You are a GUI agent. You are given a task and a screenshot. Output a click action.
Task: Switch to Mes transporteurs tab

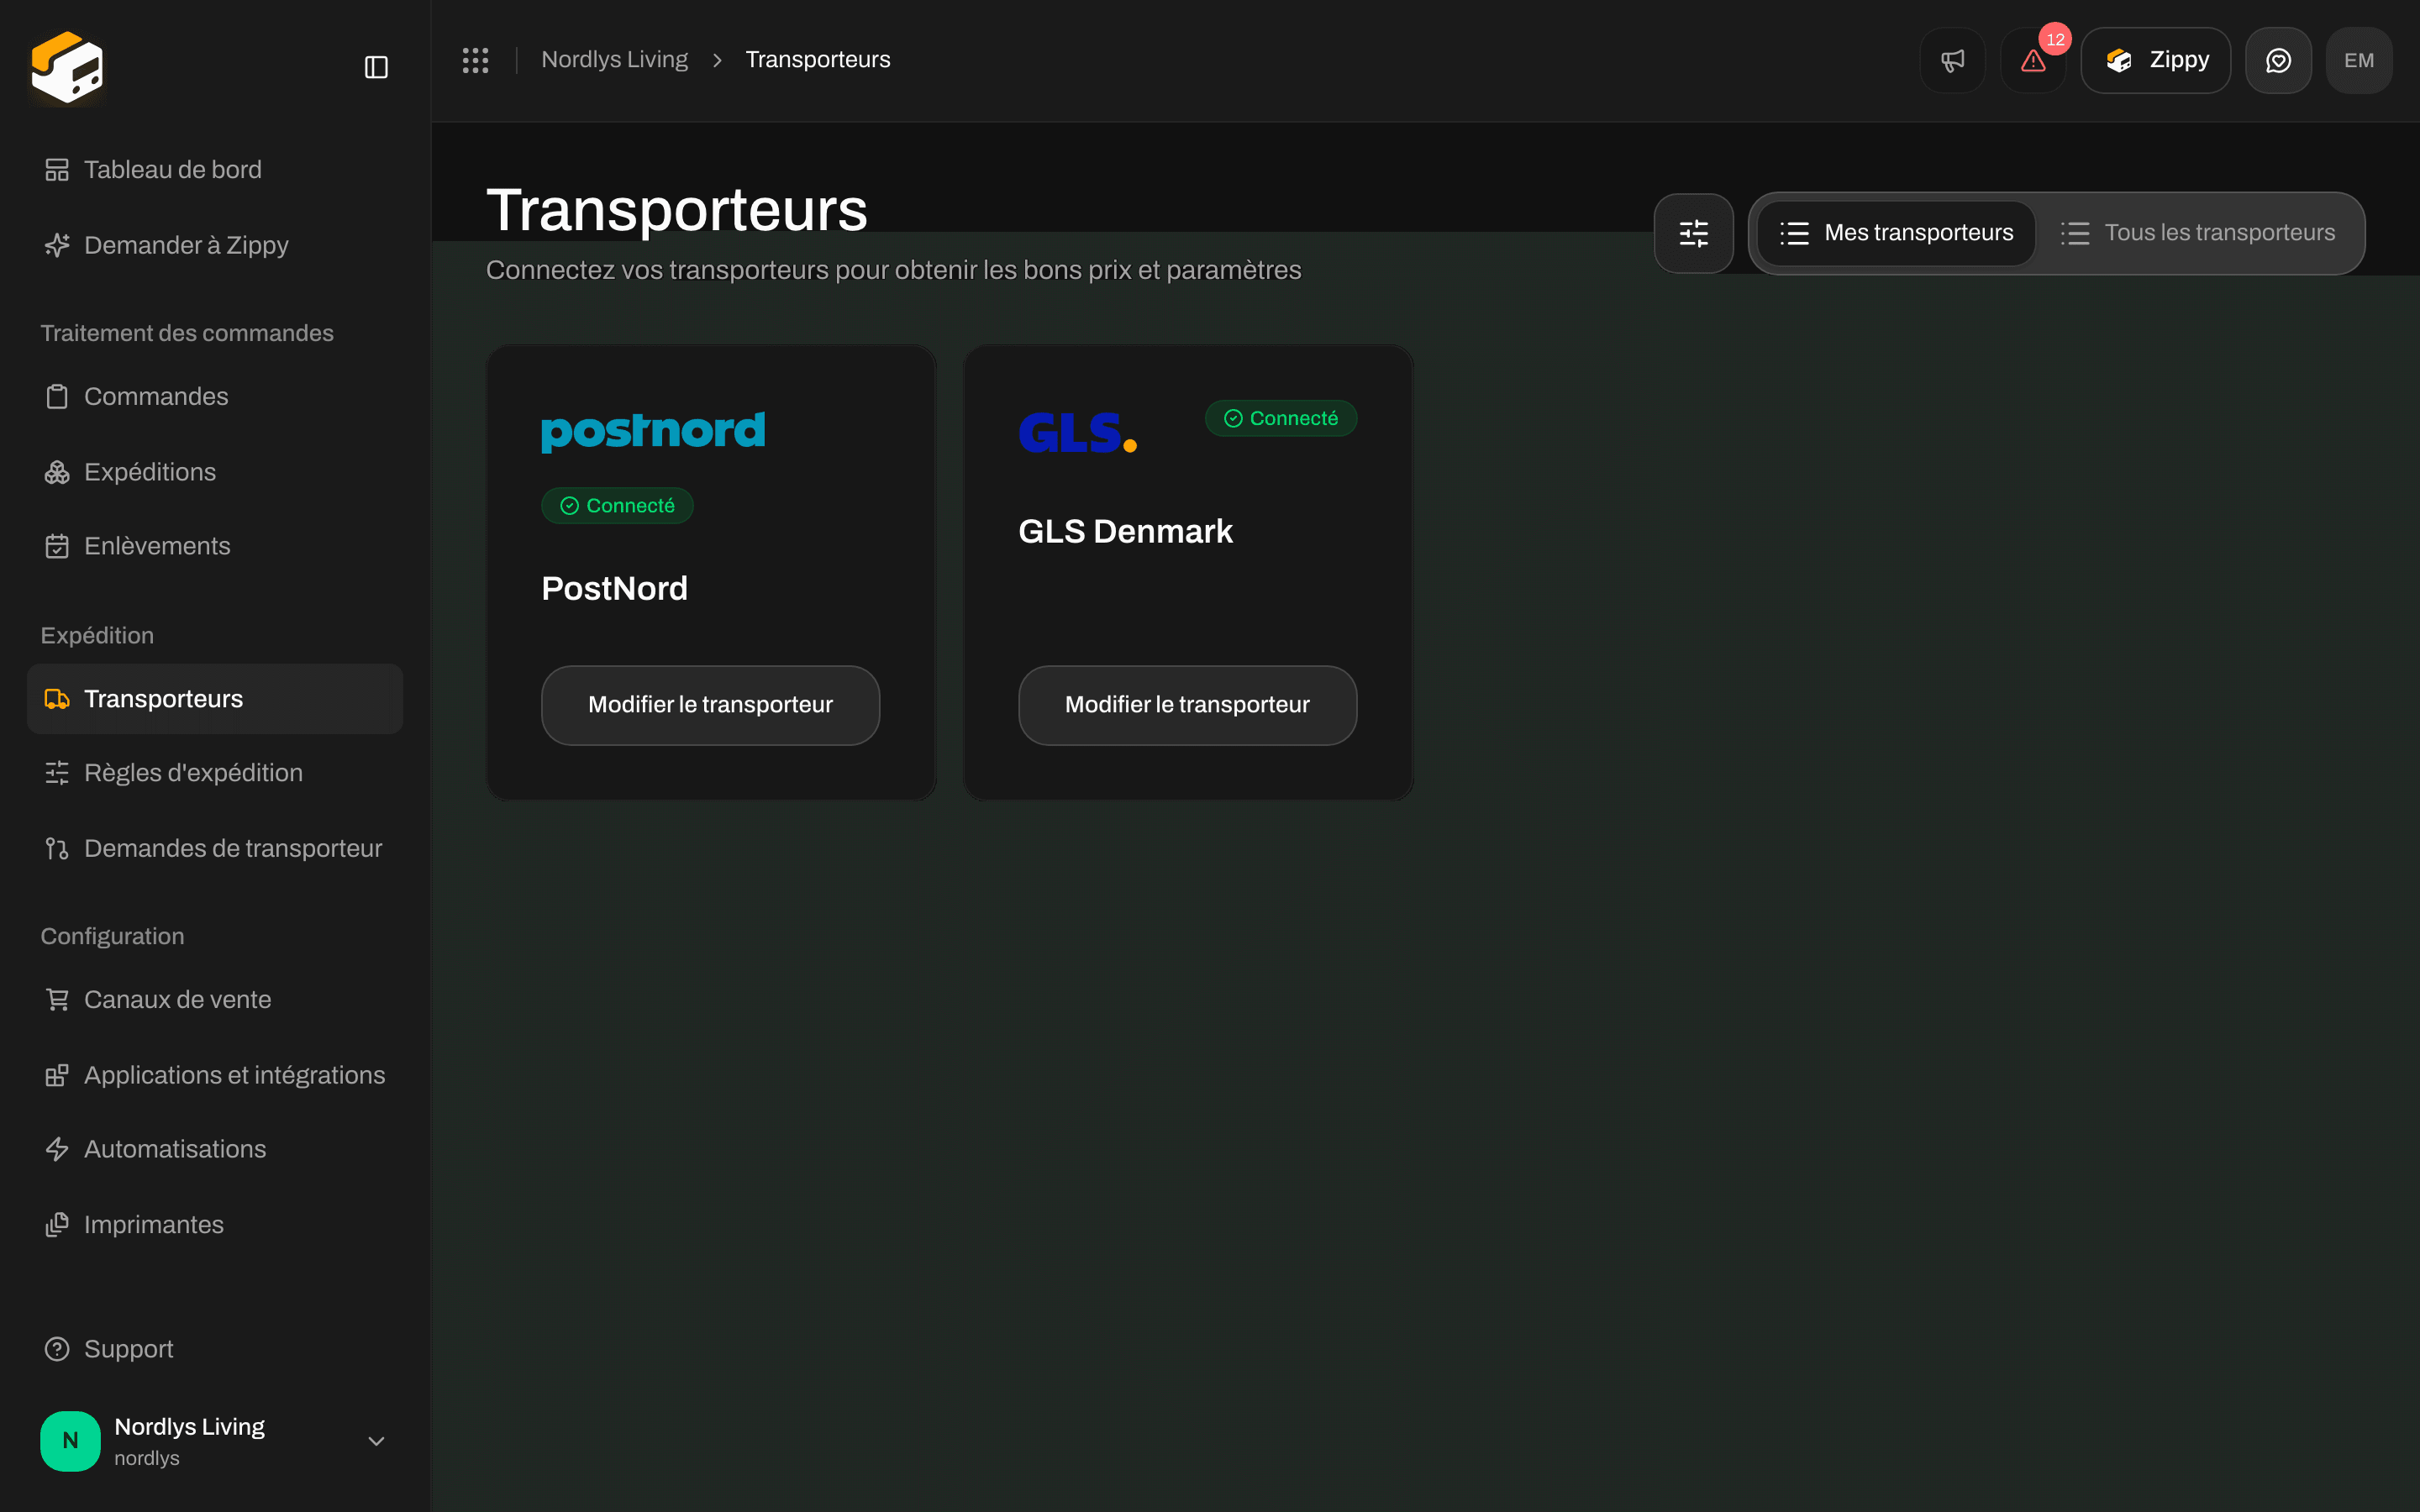tap(1896, 233)
